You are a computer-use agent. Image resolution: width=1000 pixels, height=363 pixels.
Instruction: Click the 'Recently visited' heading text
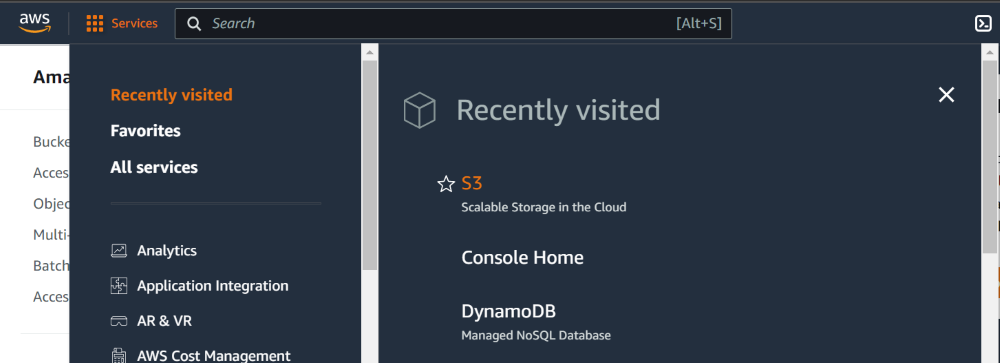(x=558, y=110)
